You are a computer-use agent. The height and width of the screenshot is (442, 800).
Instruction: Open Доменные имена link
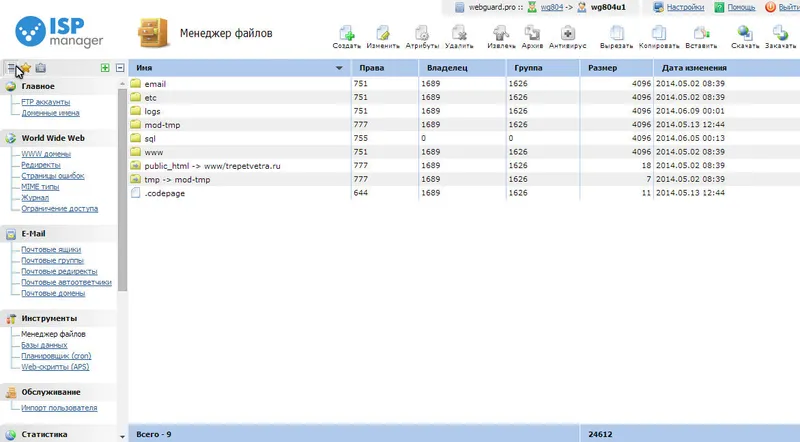[50, 113]
